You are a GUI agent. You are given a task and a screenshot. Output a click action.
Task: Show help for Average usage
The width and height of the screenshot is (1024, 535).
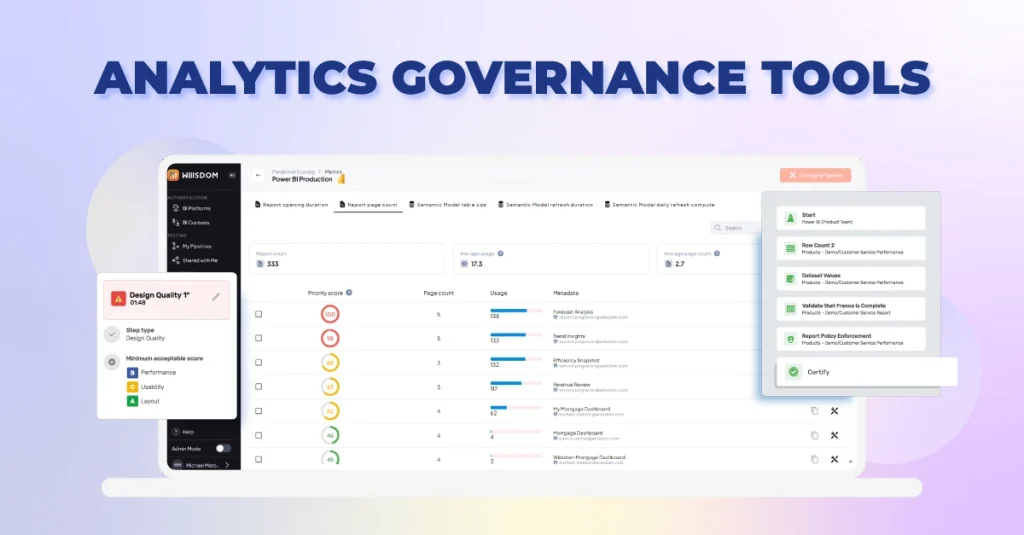pos(501,253)
